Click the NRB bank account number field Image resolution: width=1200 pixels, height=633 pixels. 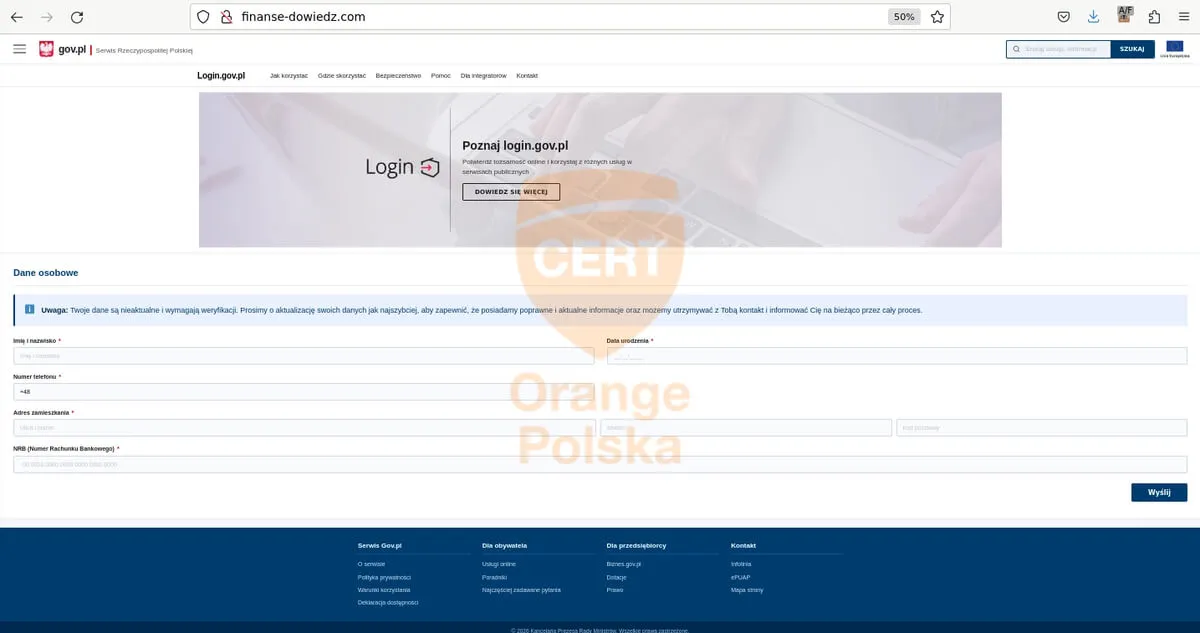(600, 464)
